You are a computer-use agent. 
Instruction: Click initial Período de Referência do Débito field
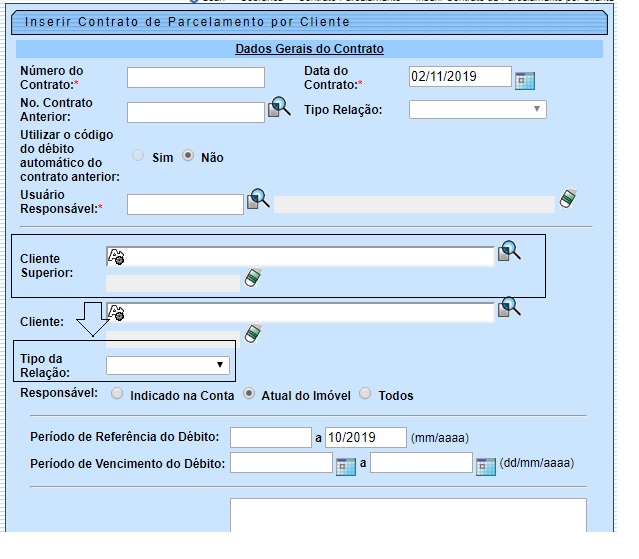[271, 437]
